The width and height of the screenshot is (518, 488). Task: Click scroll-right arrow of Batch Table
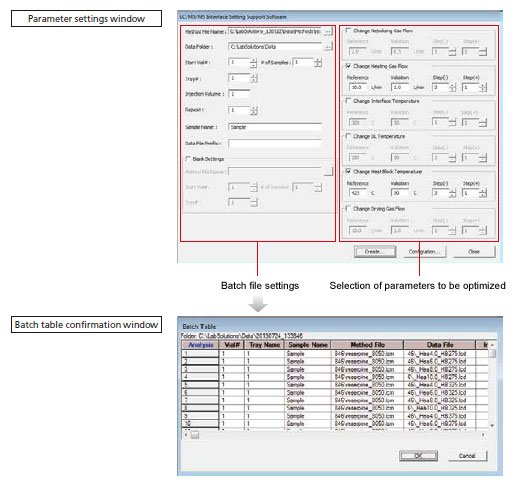[483, 435]
